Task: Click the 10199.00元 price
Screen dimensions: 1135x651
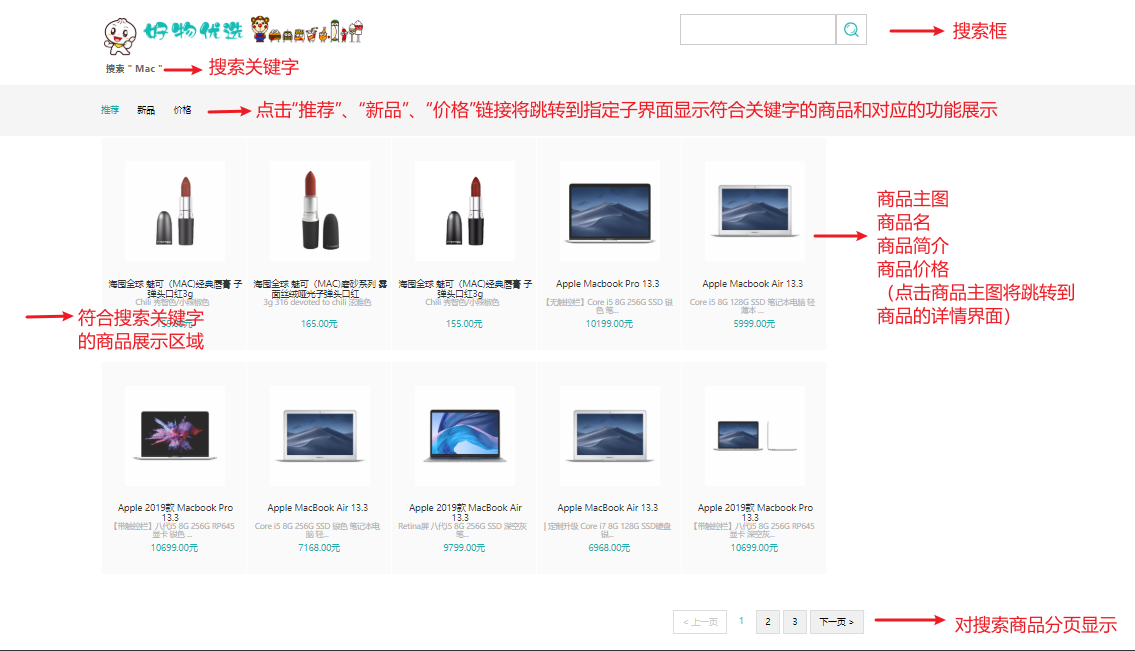Action: tap(609, 324)
